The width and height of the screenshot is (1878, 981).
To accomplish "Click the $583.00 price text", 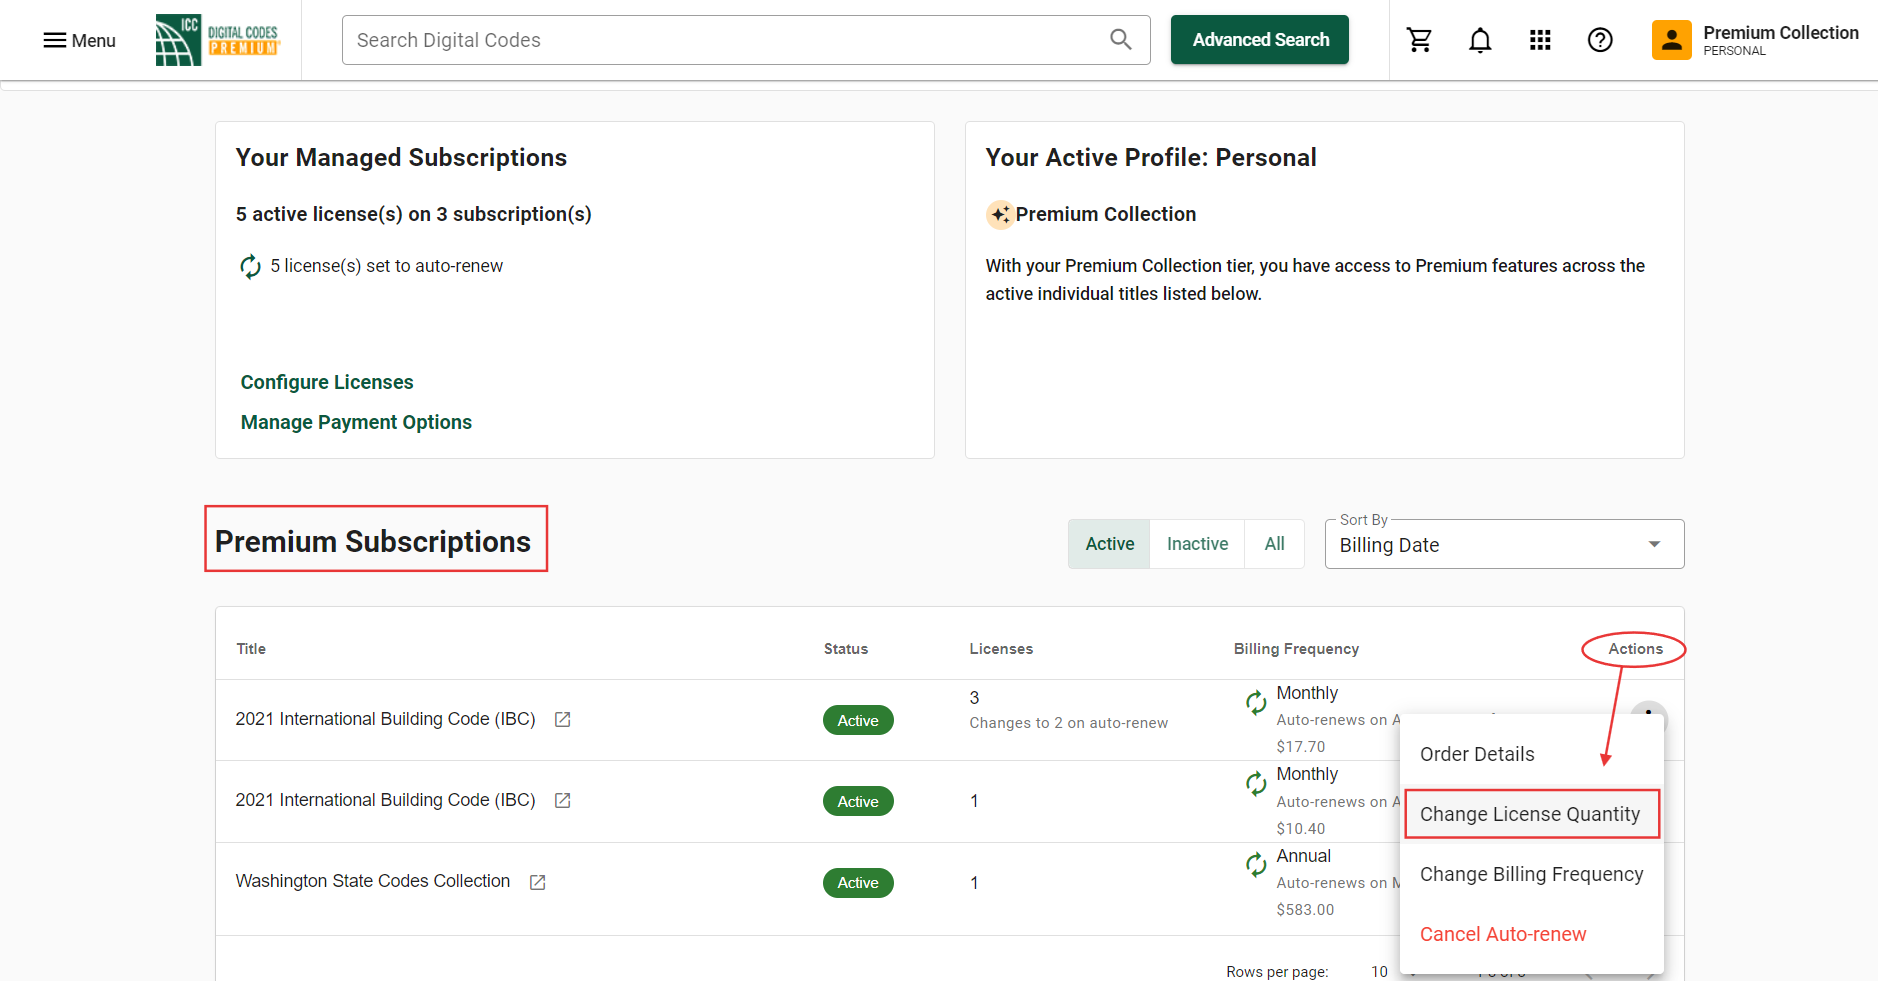I will (x=1305, y=909).
